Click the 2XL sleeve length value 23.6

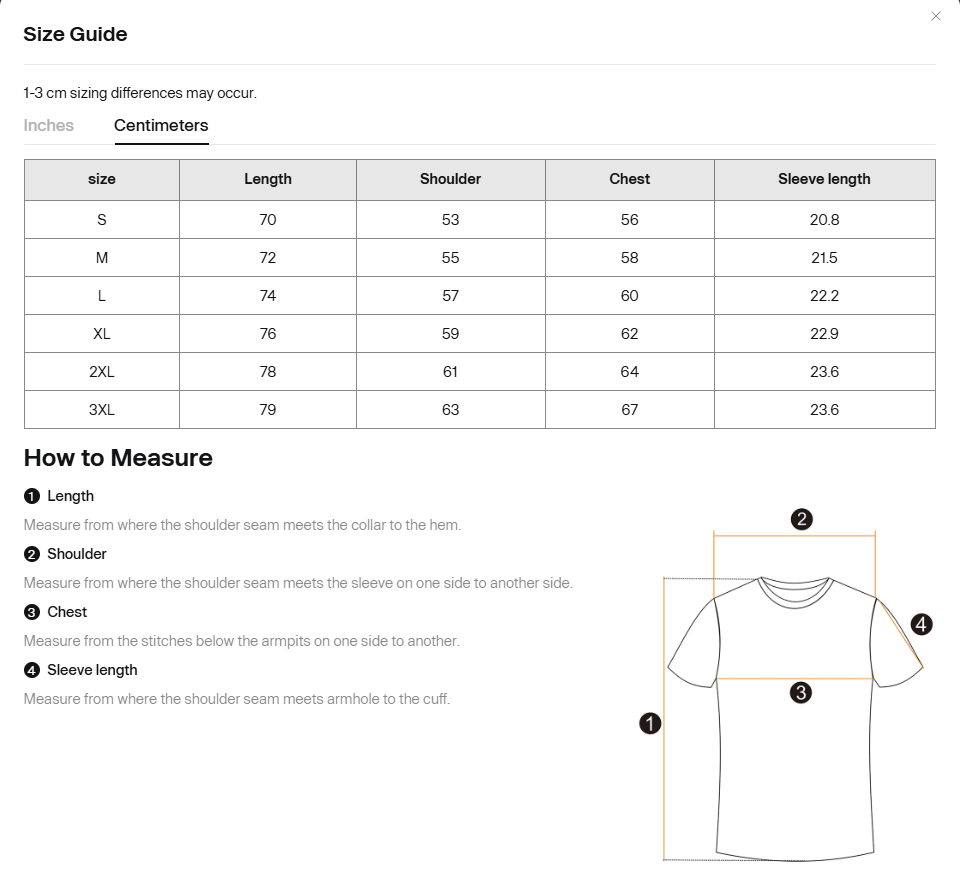[824, 372]
